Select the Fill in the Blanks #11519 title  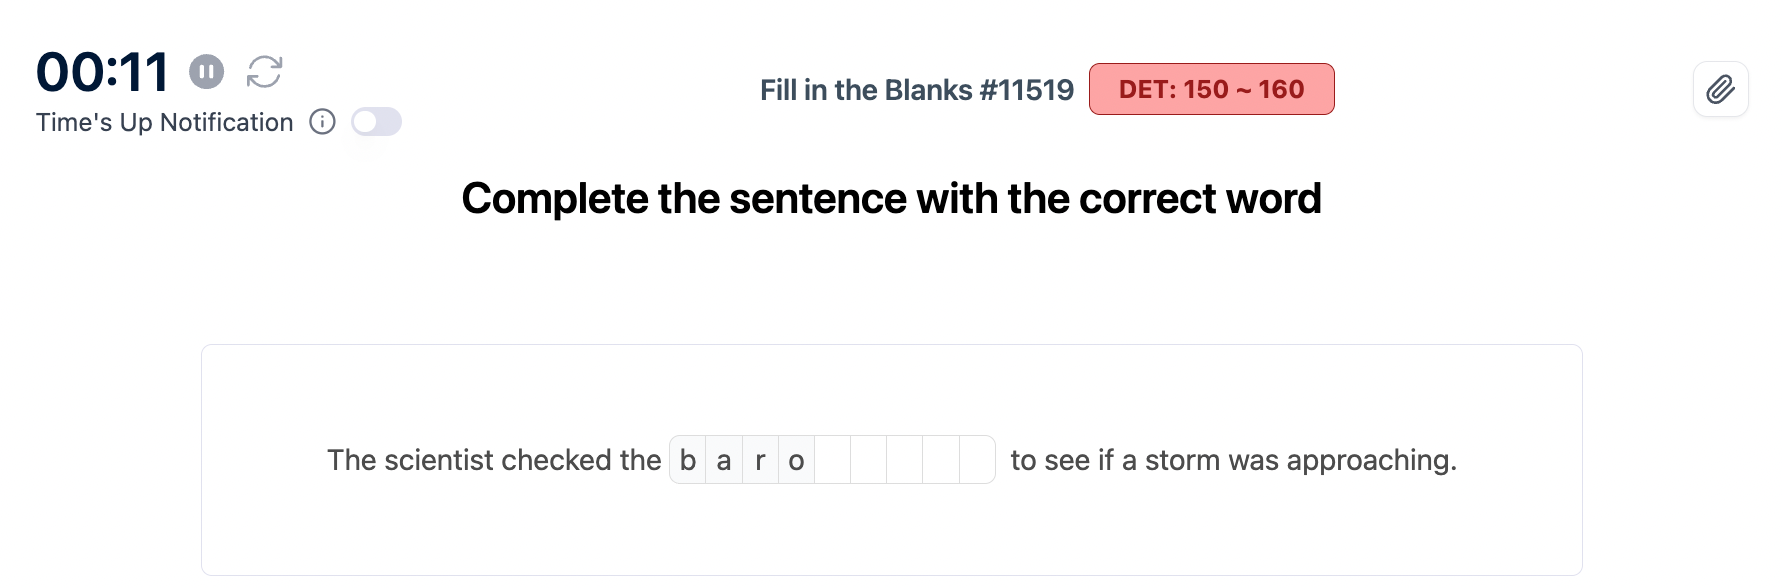pos(916,90)
